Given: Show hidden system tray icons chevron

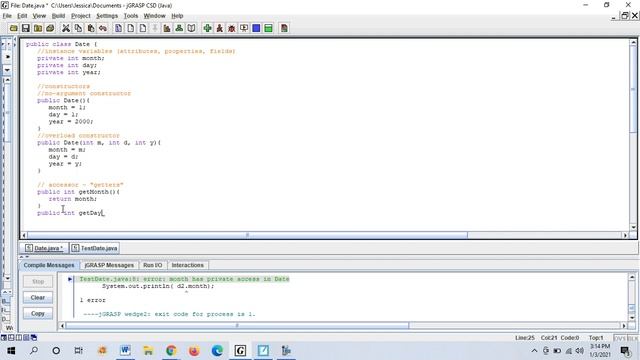Looking at the screenshot, I should pos(534,351).
